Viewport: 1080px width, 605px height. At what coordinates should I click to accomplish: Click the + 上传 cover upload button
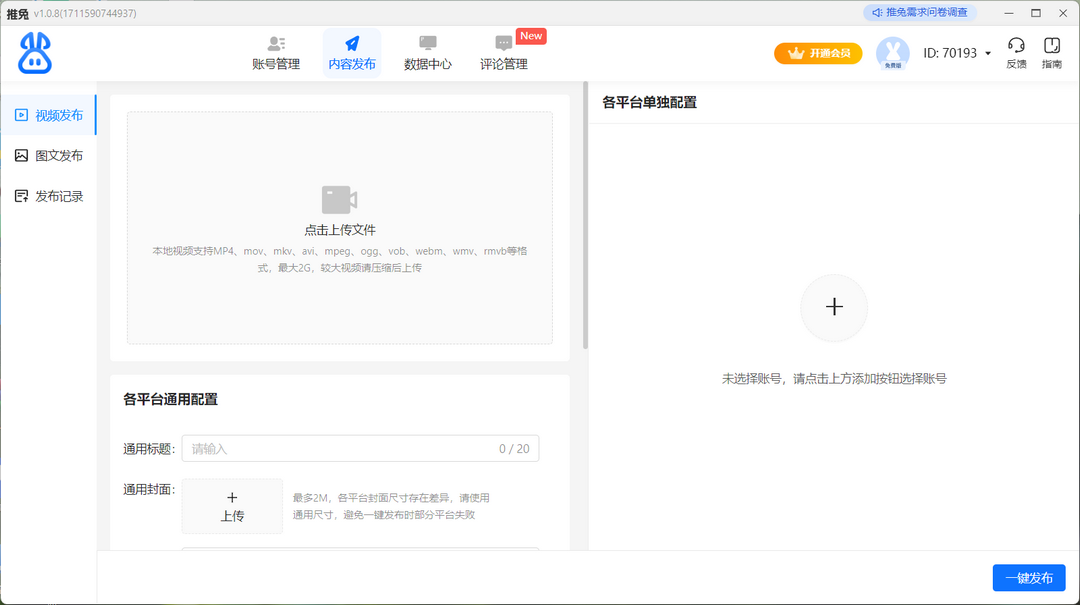[232, 506]
